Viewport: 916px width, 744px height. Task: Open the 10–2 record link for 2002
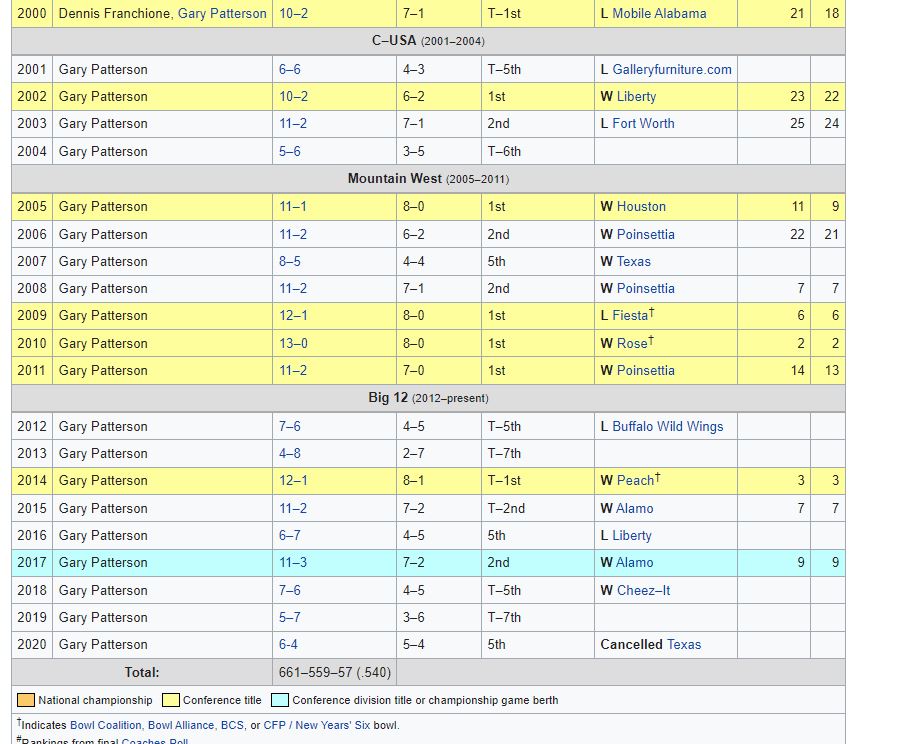coord(293,96)
